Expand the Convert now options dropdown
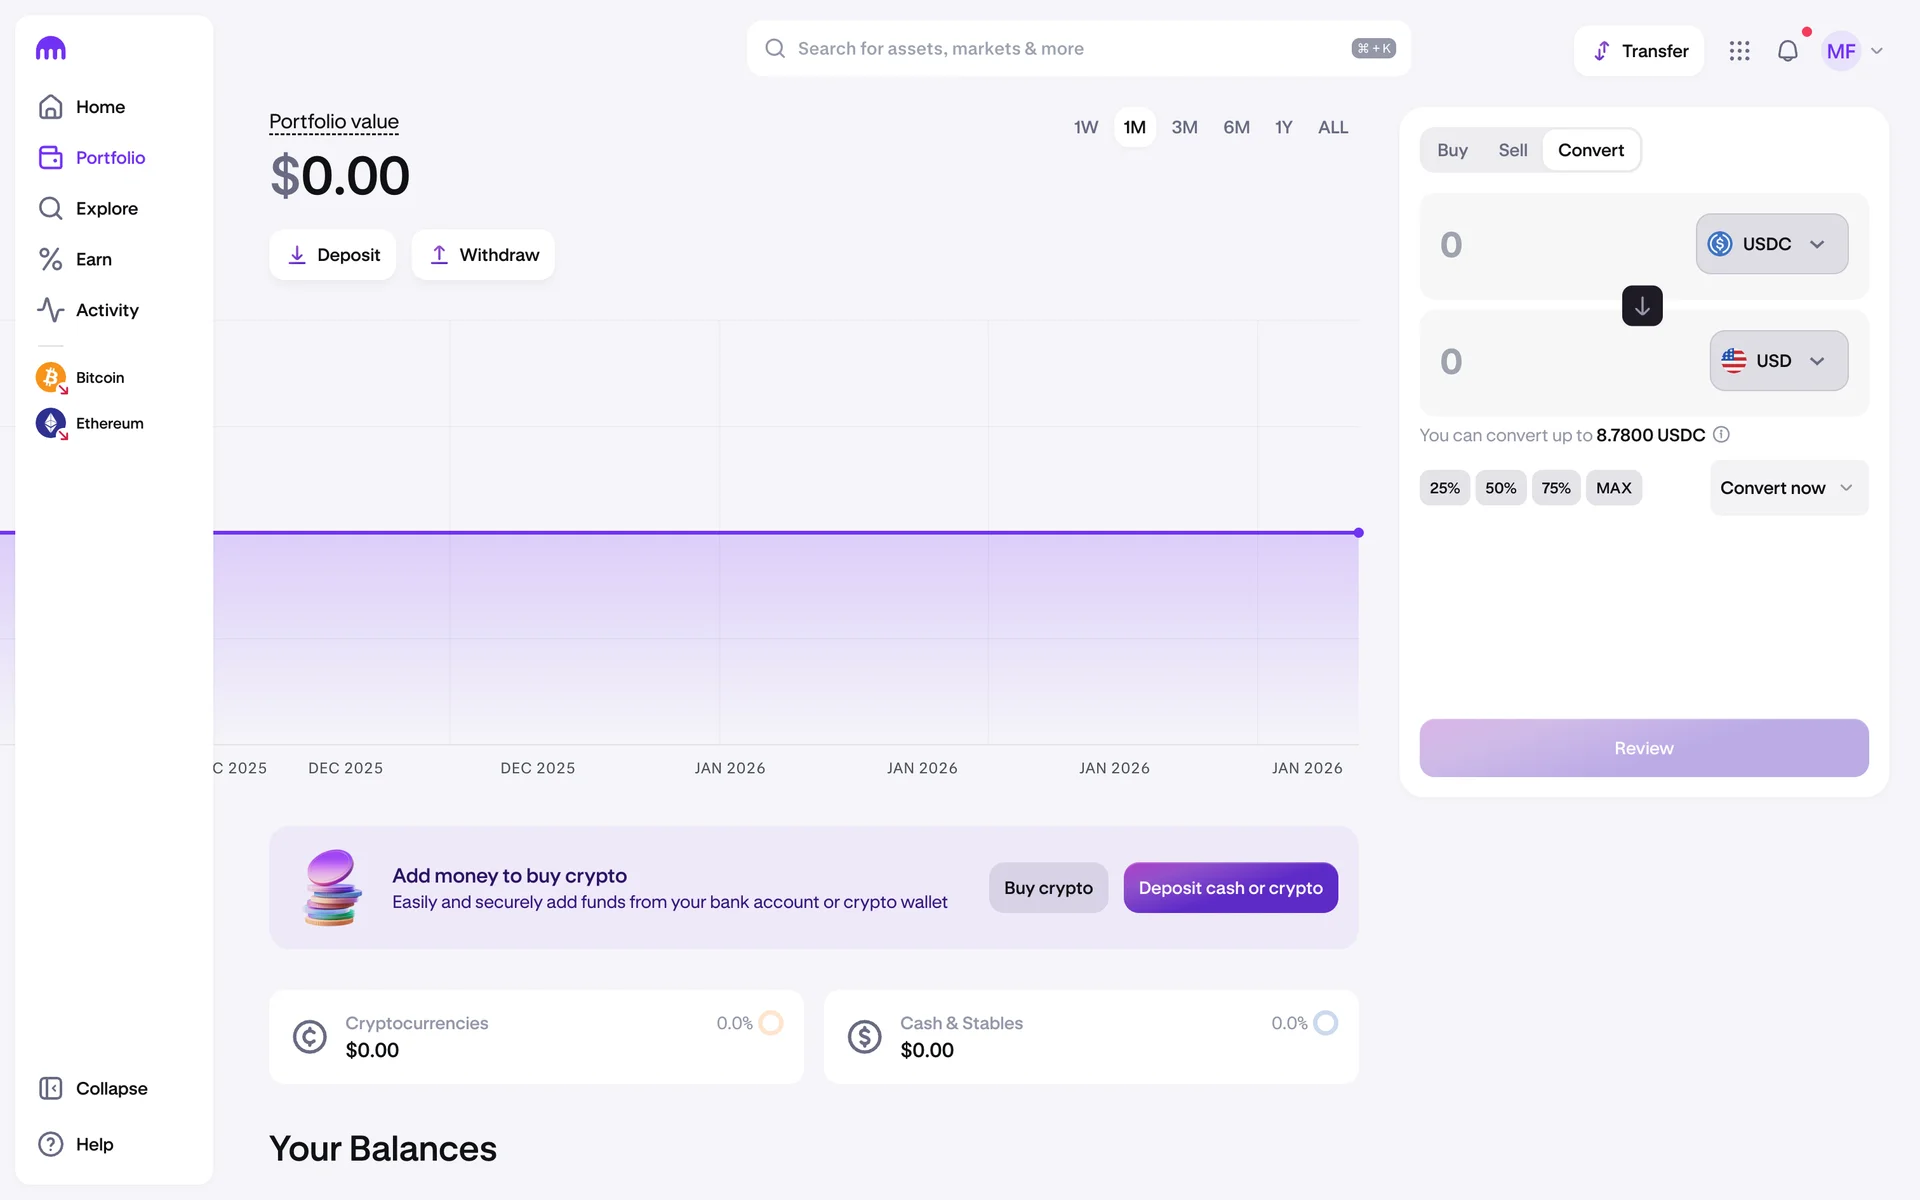The width and height of the screenshot is (1920, 1200). pos(1787,488)
